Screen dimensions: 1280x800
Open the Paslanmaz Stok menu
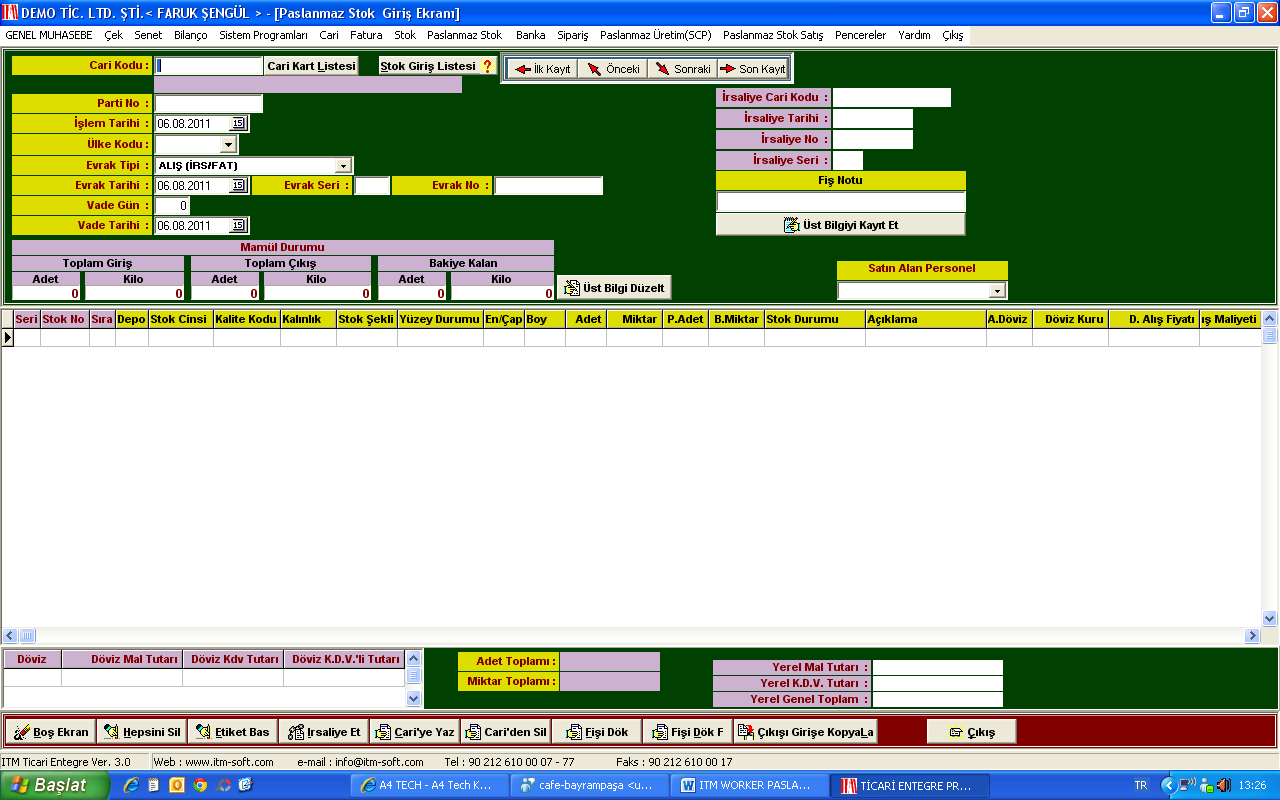[x=465, y=35]
